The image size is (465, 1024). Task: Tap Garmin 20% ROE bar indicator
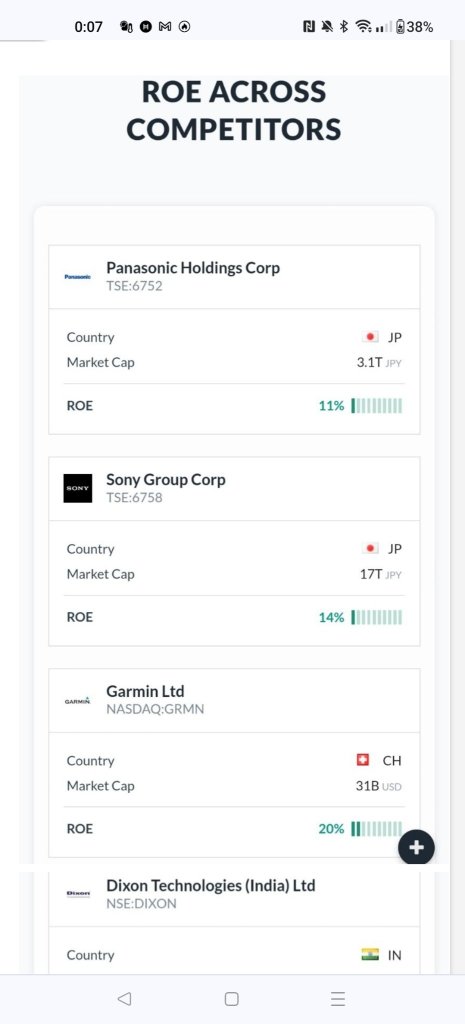377,829
